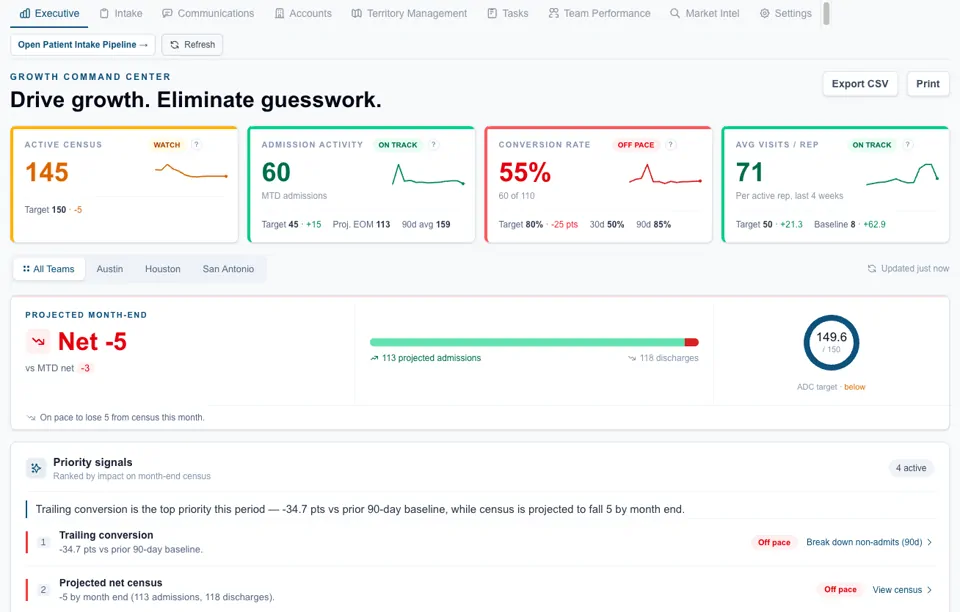Viewport: 960px width, 612px height.
Task: Click Off pace badge on Projected net census
Action: point(840,590)
